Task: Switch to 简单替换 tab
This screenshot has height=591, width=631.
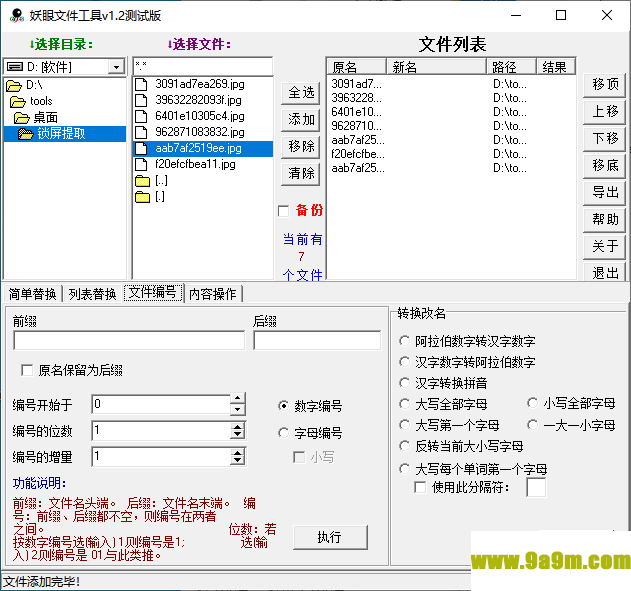Action: (x=33, y=294)
